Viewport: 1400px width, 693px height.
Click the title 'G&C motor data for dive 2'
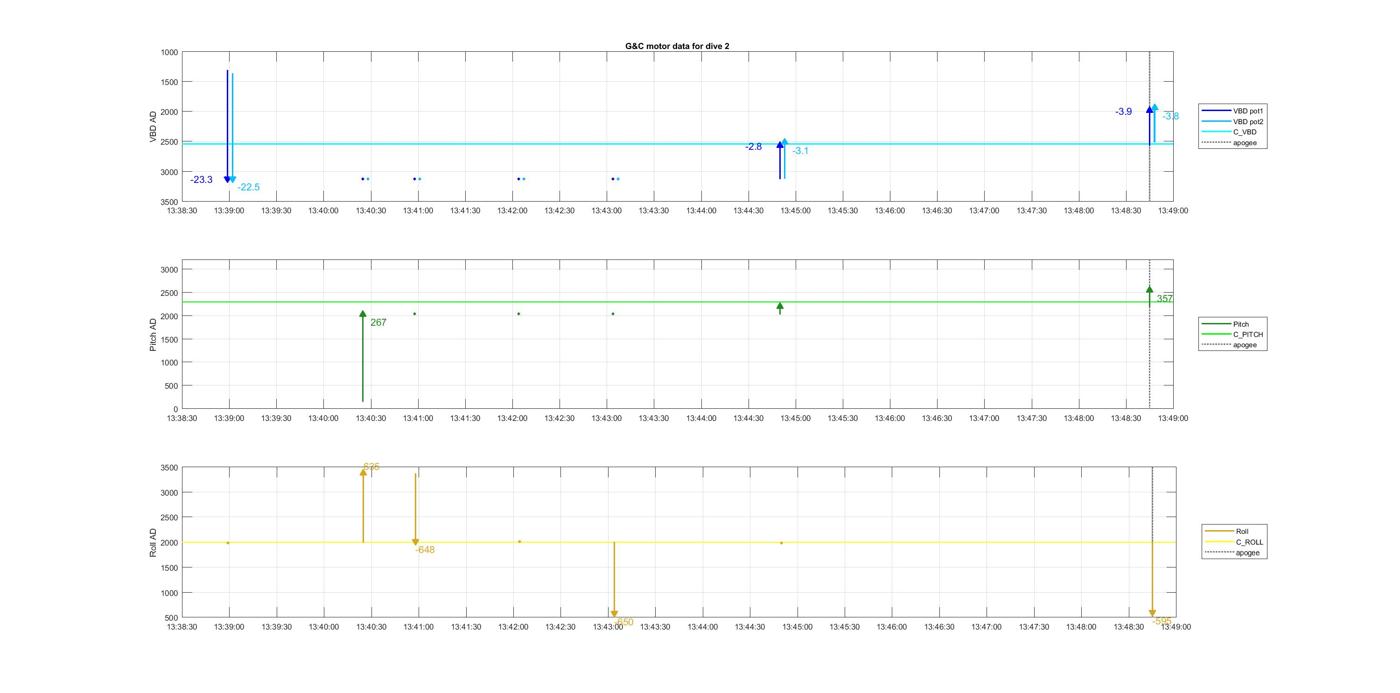tap(677, 46)
